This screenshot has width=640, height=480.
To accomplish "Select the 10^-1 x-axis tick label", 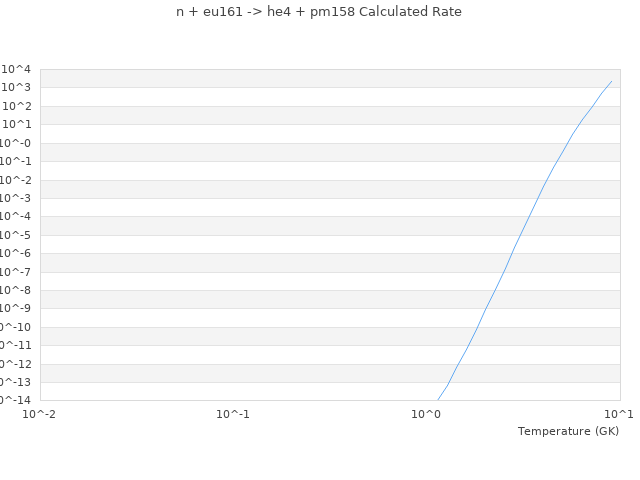I will 233,414.
